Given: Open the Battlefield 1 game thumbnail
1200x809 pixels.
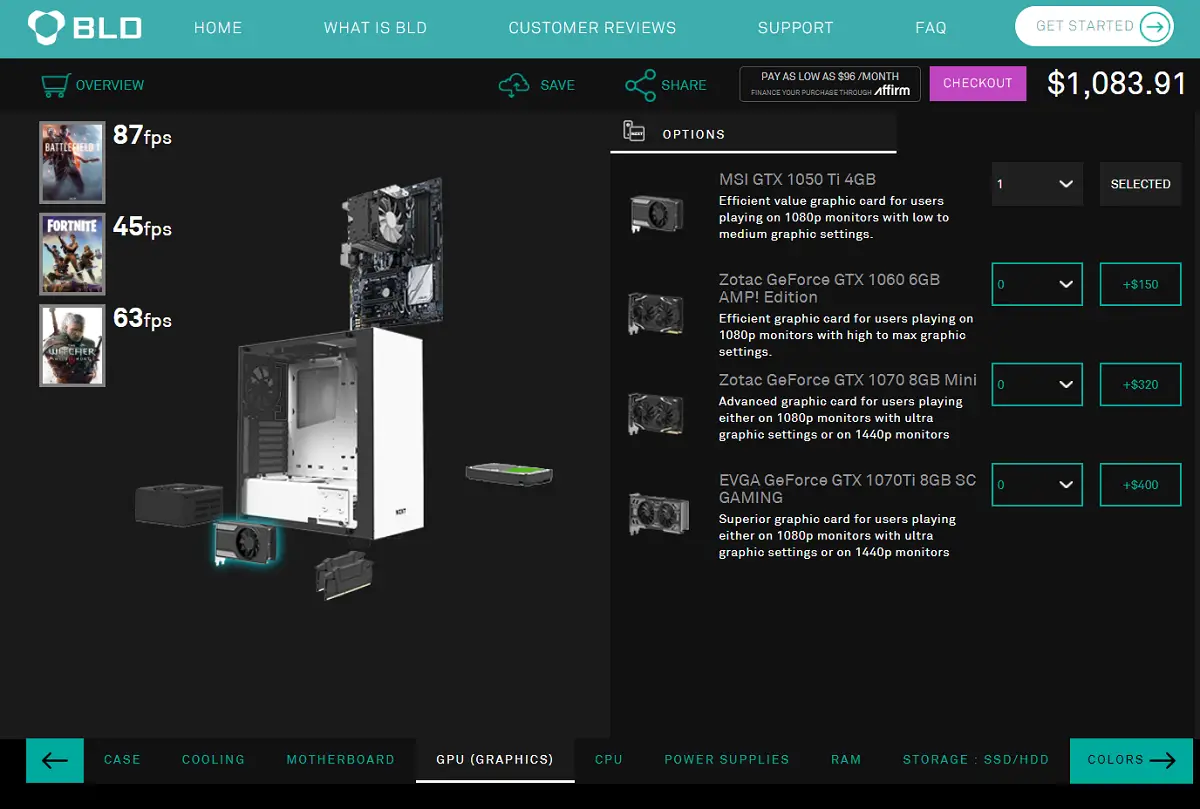Looking at the screenshot, I should (x=72, y=163).
